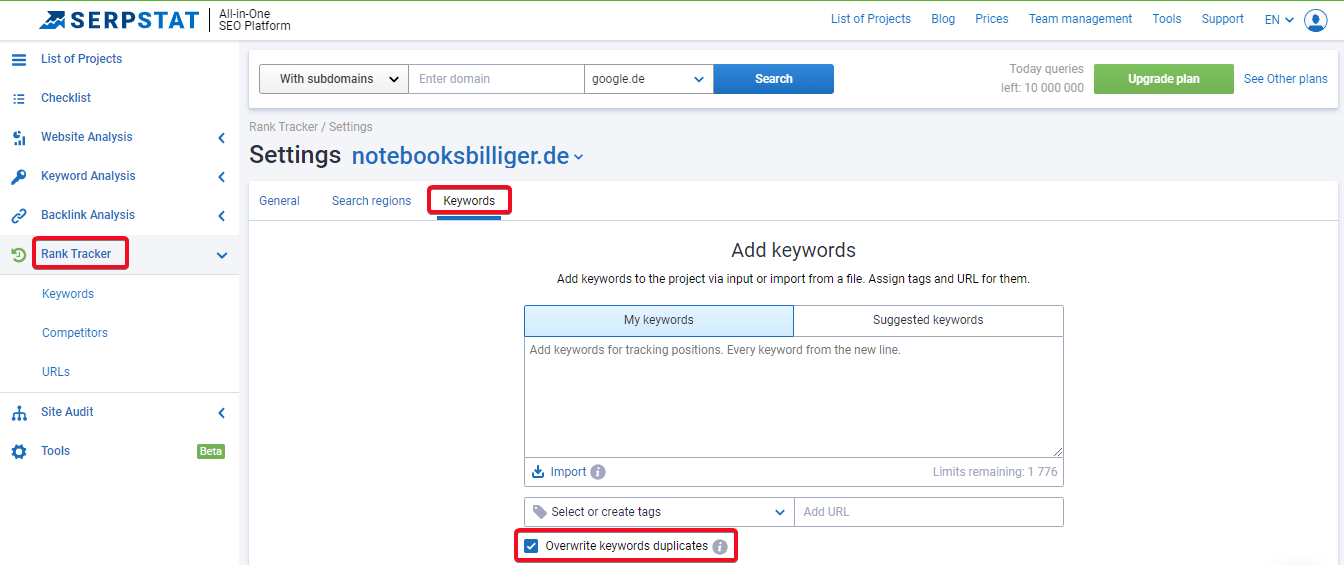1344x565 pixels.
Task: Open the See Other plans link
Action: pos(1286,79)
